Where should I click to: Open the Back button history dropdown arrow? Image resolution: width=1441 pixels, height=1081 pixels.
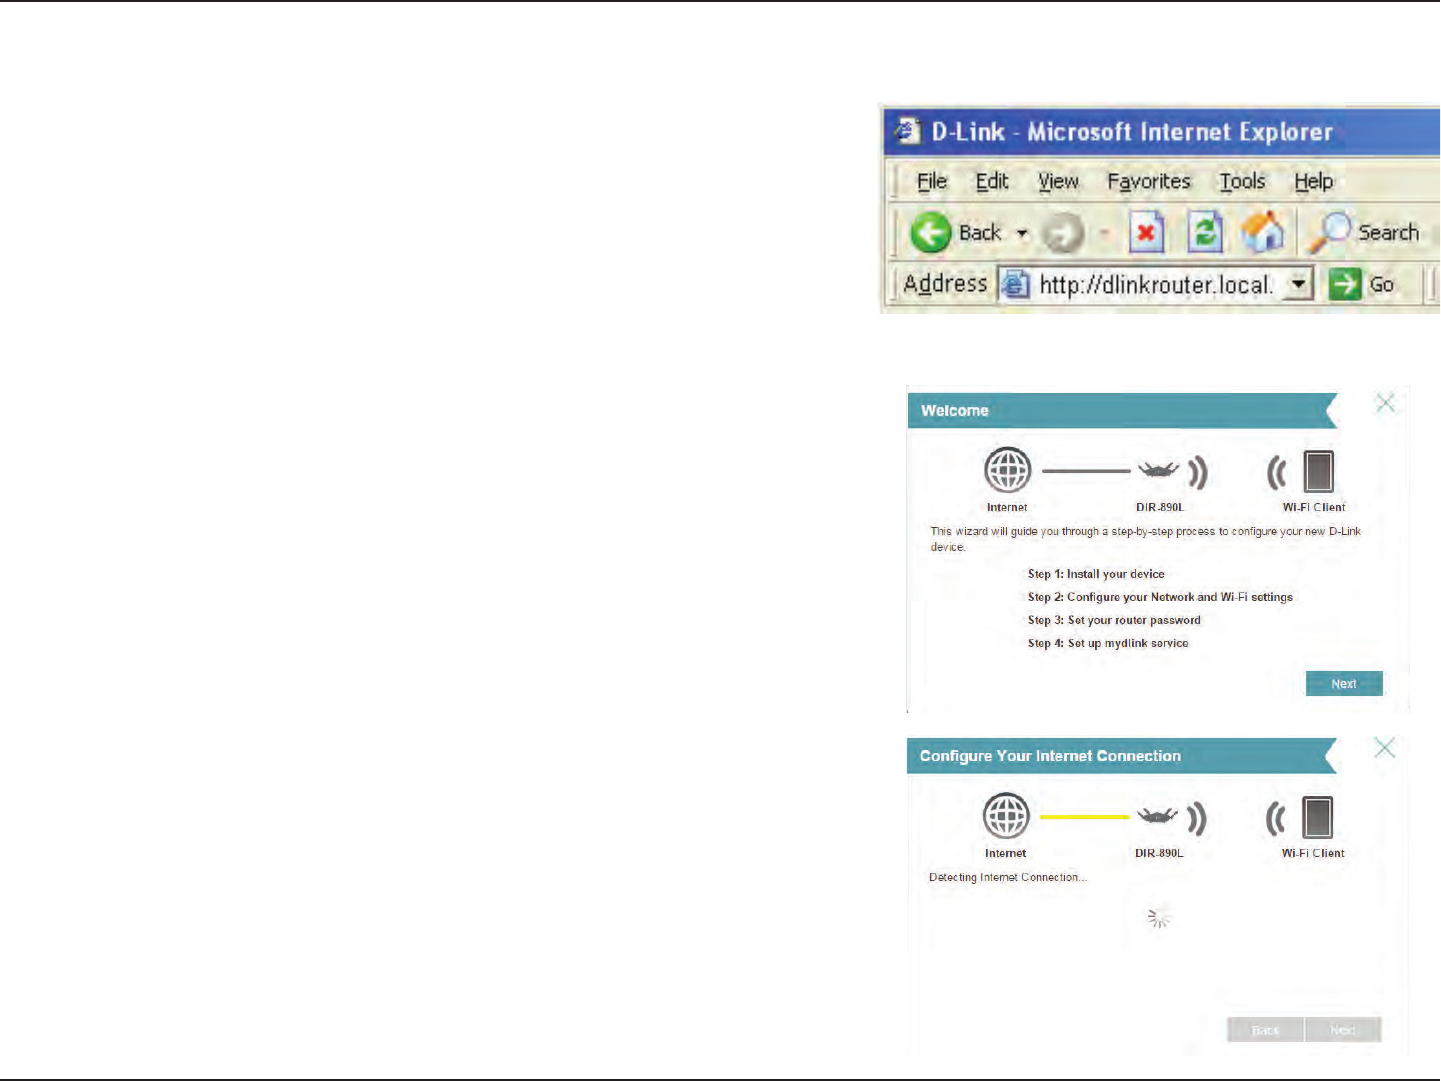(x=1022, y=234)
